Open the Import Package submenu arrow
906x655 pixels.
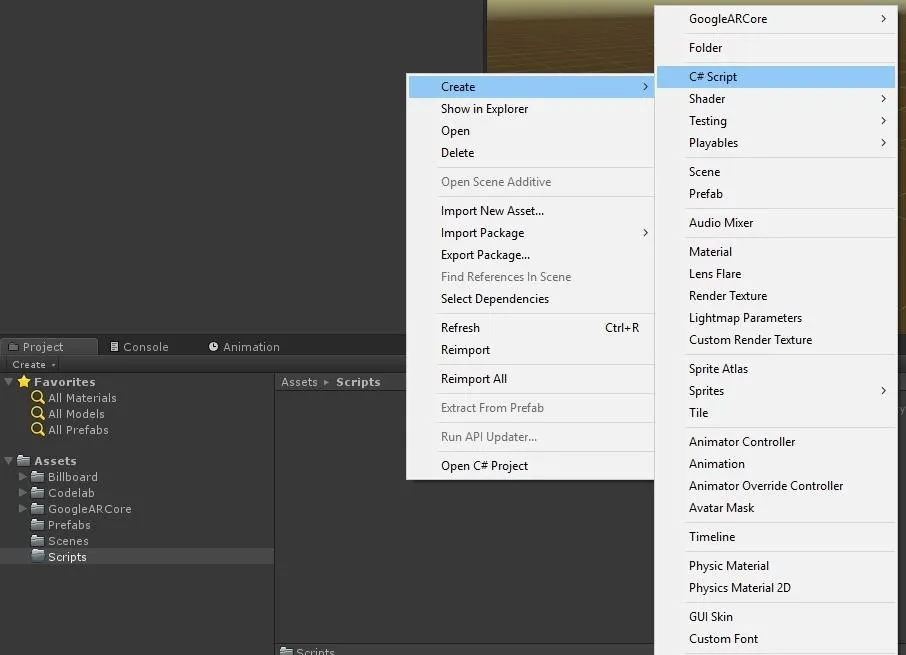[645, 233]
